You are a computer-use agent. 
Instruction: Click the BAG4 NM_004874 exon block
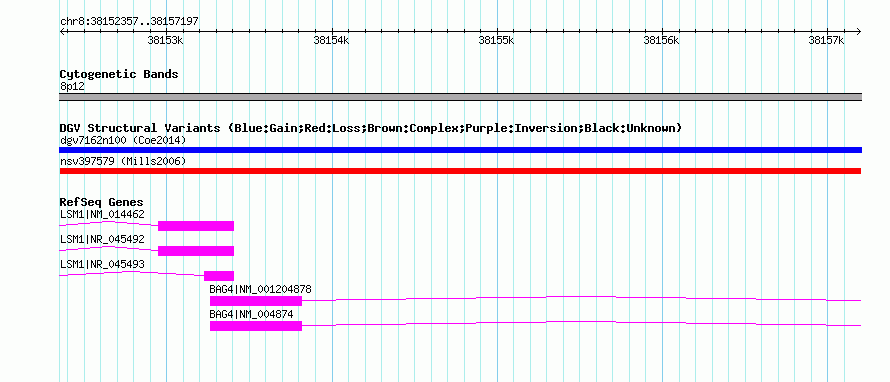click(x=256, y=326)
